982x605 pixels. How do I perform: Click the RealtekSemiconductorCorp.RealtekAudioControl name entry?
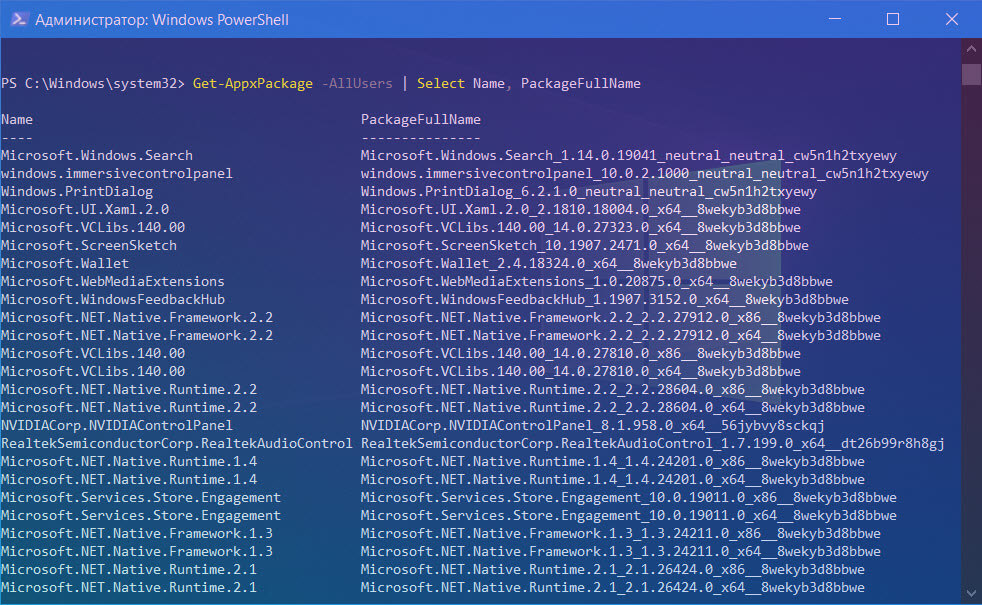coord(177,443)
